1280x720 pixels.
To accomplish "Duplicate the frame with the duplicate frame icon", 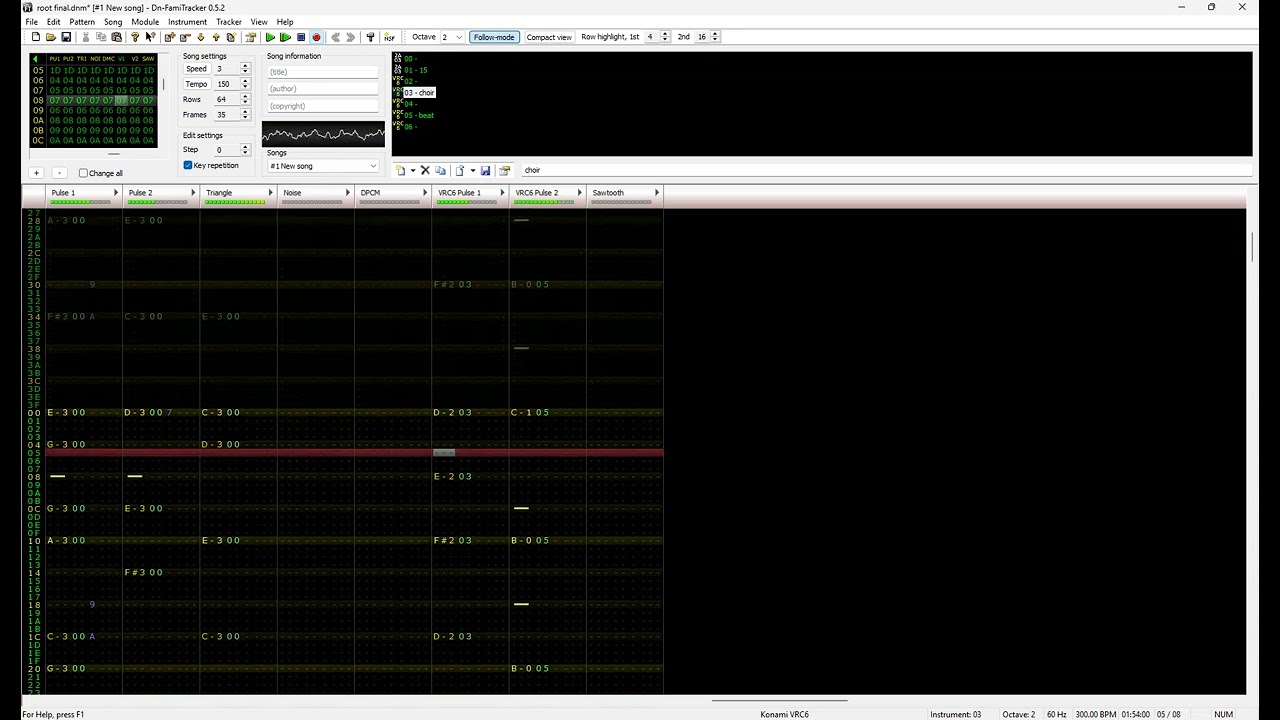I will [x=231, y=37].
